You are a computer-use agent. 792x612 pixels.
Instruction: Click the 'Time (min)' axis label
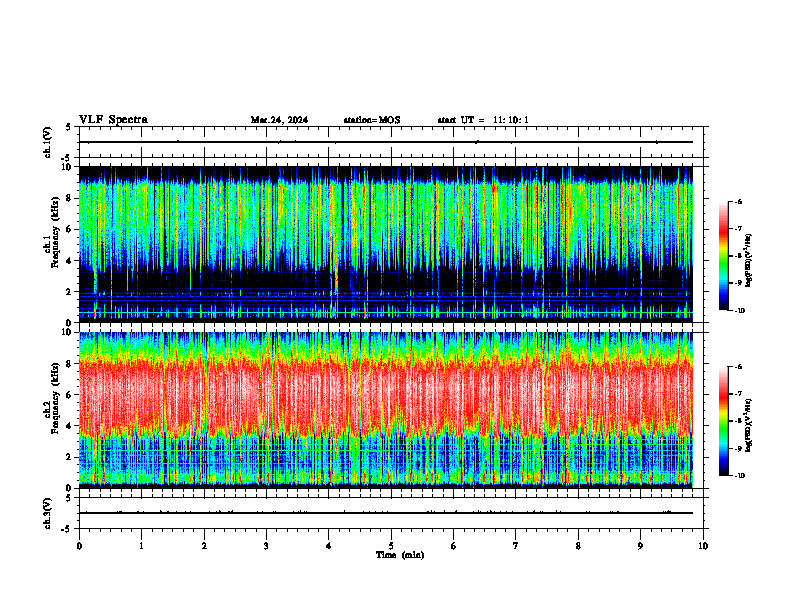pos(400,555)
